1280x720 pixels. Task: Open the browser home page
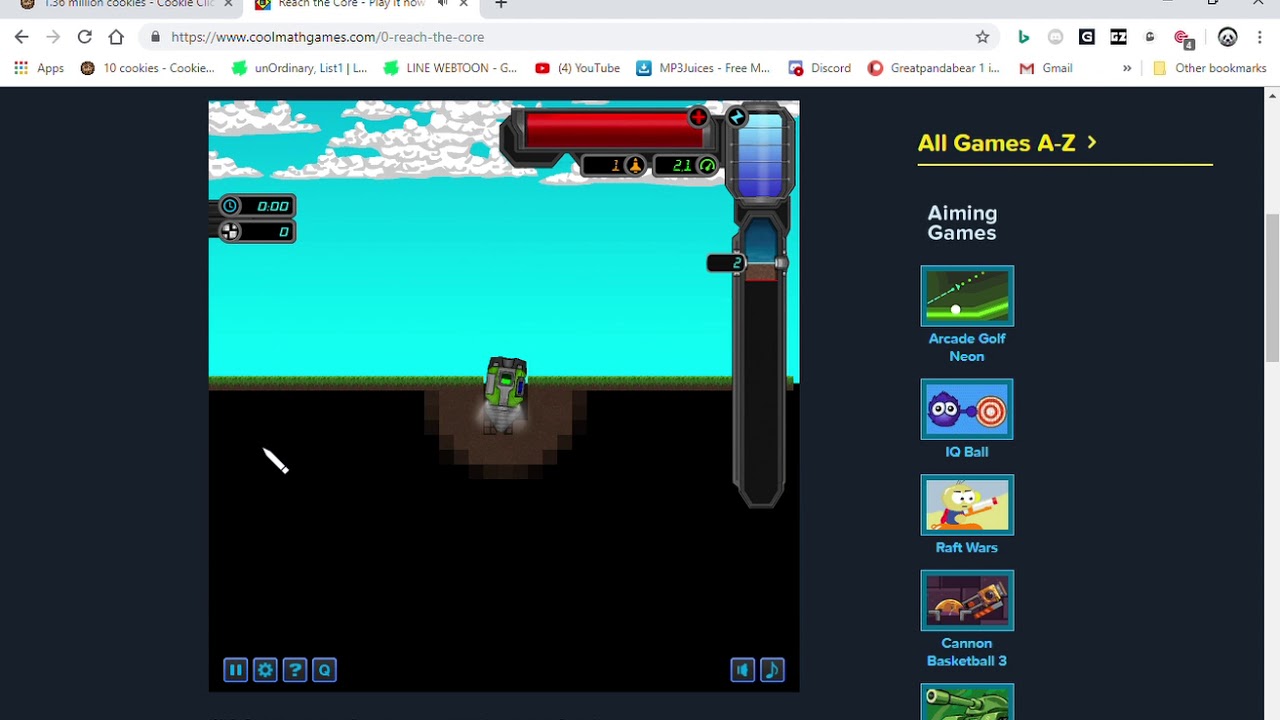pos(116,37)
